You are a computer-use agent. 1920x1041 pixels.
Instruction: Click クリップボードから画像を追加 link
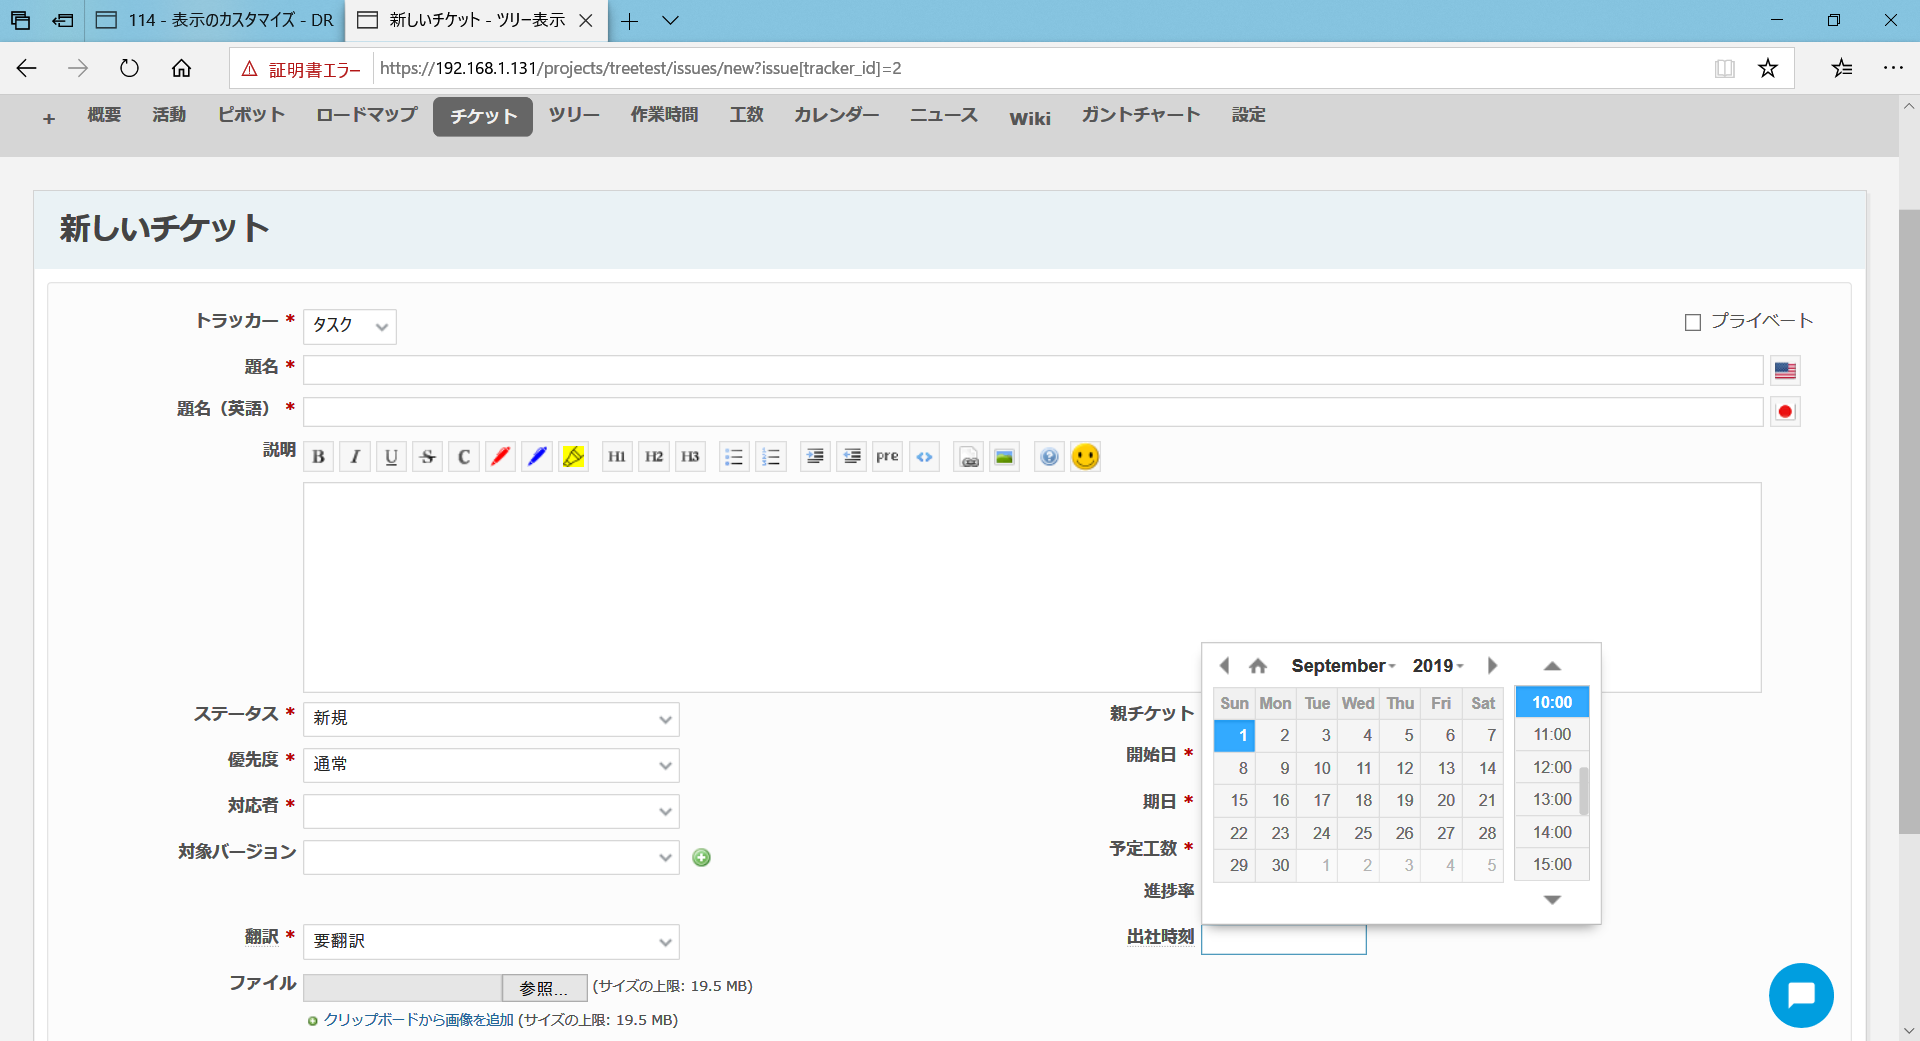coord(418,1020)
